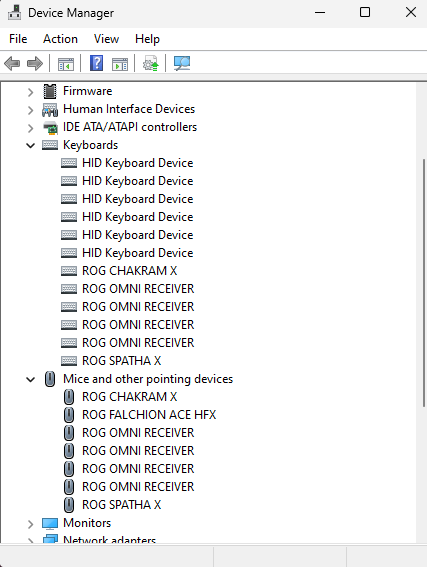This screenshot has height=567, width=427.
Task: Collapse the Keyboards category
Action: [31, 146]
